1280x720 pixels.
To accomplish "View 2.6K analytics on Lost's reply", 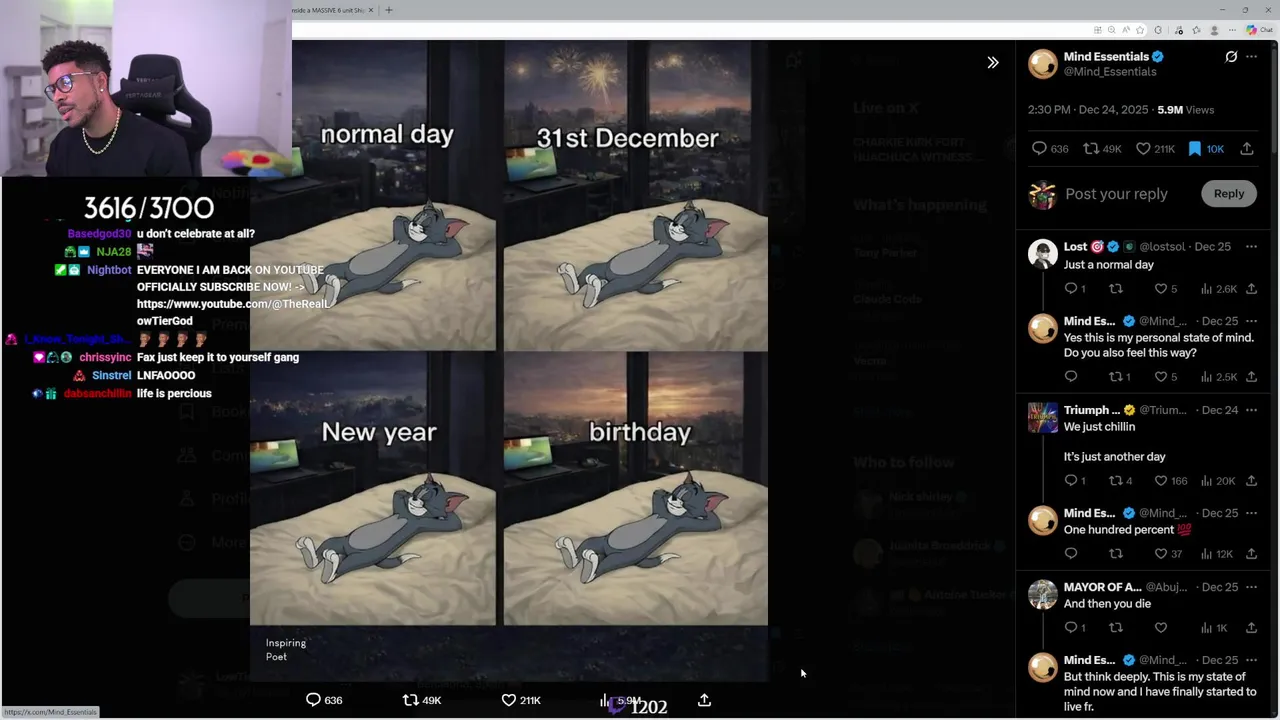I will (x=1217, y=289).
